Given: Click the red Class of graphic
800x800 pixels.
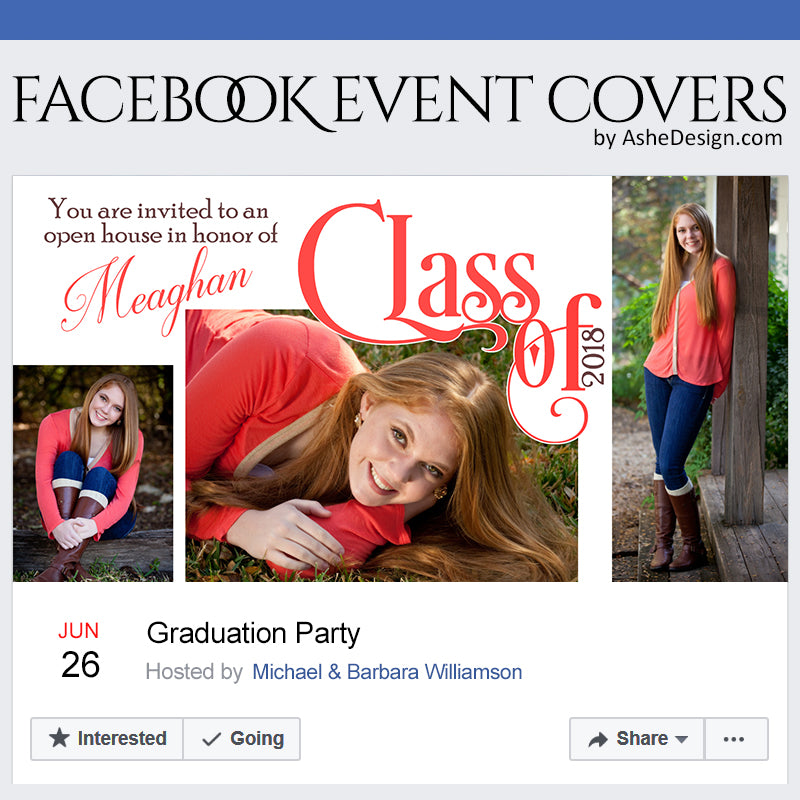Looking at the screenshot, I should pyautogui.click(x=440, y=280).
